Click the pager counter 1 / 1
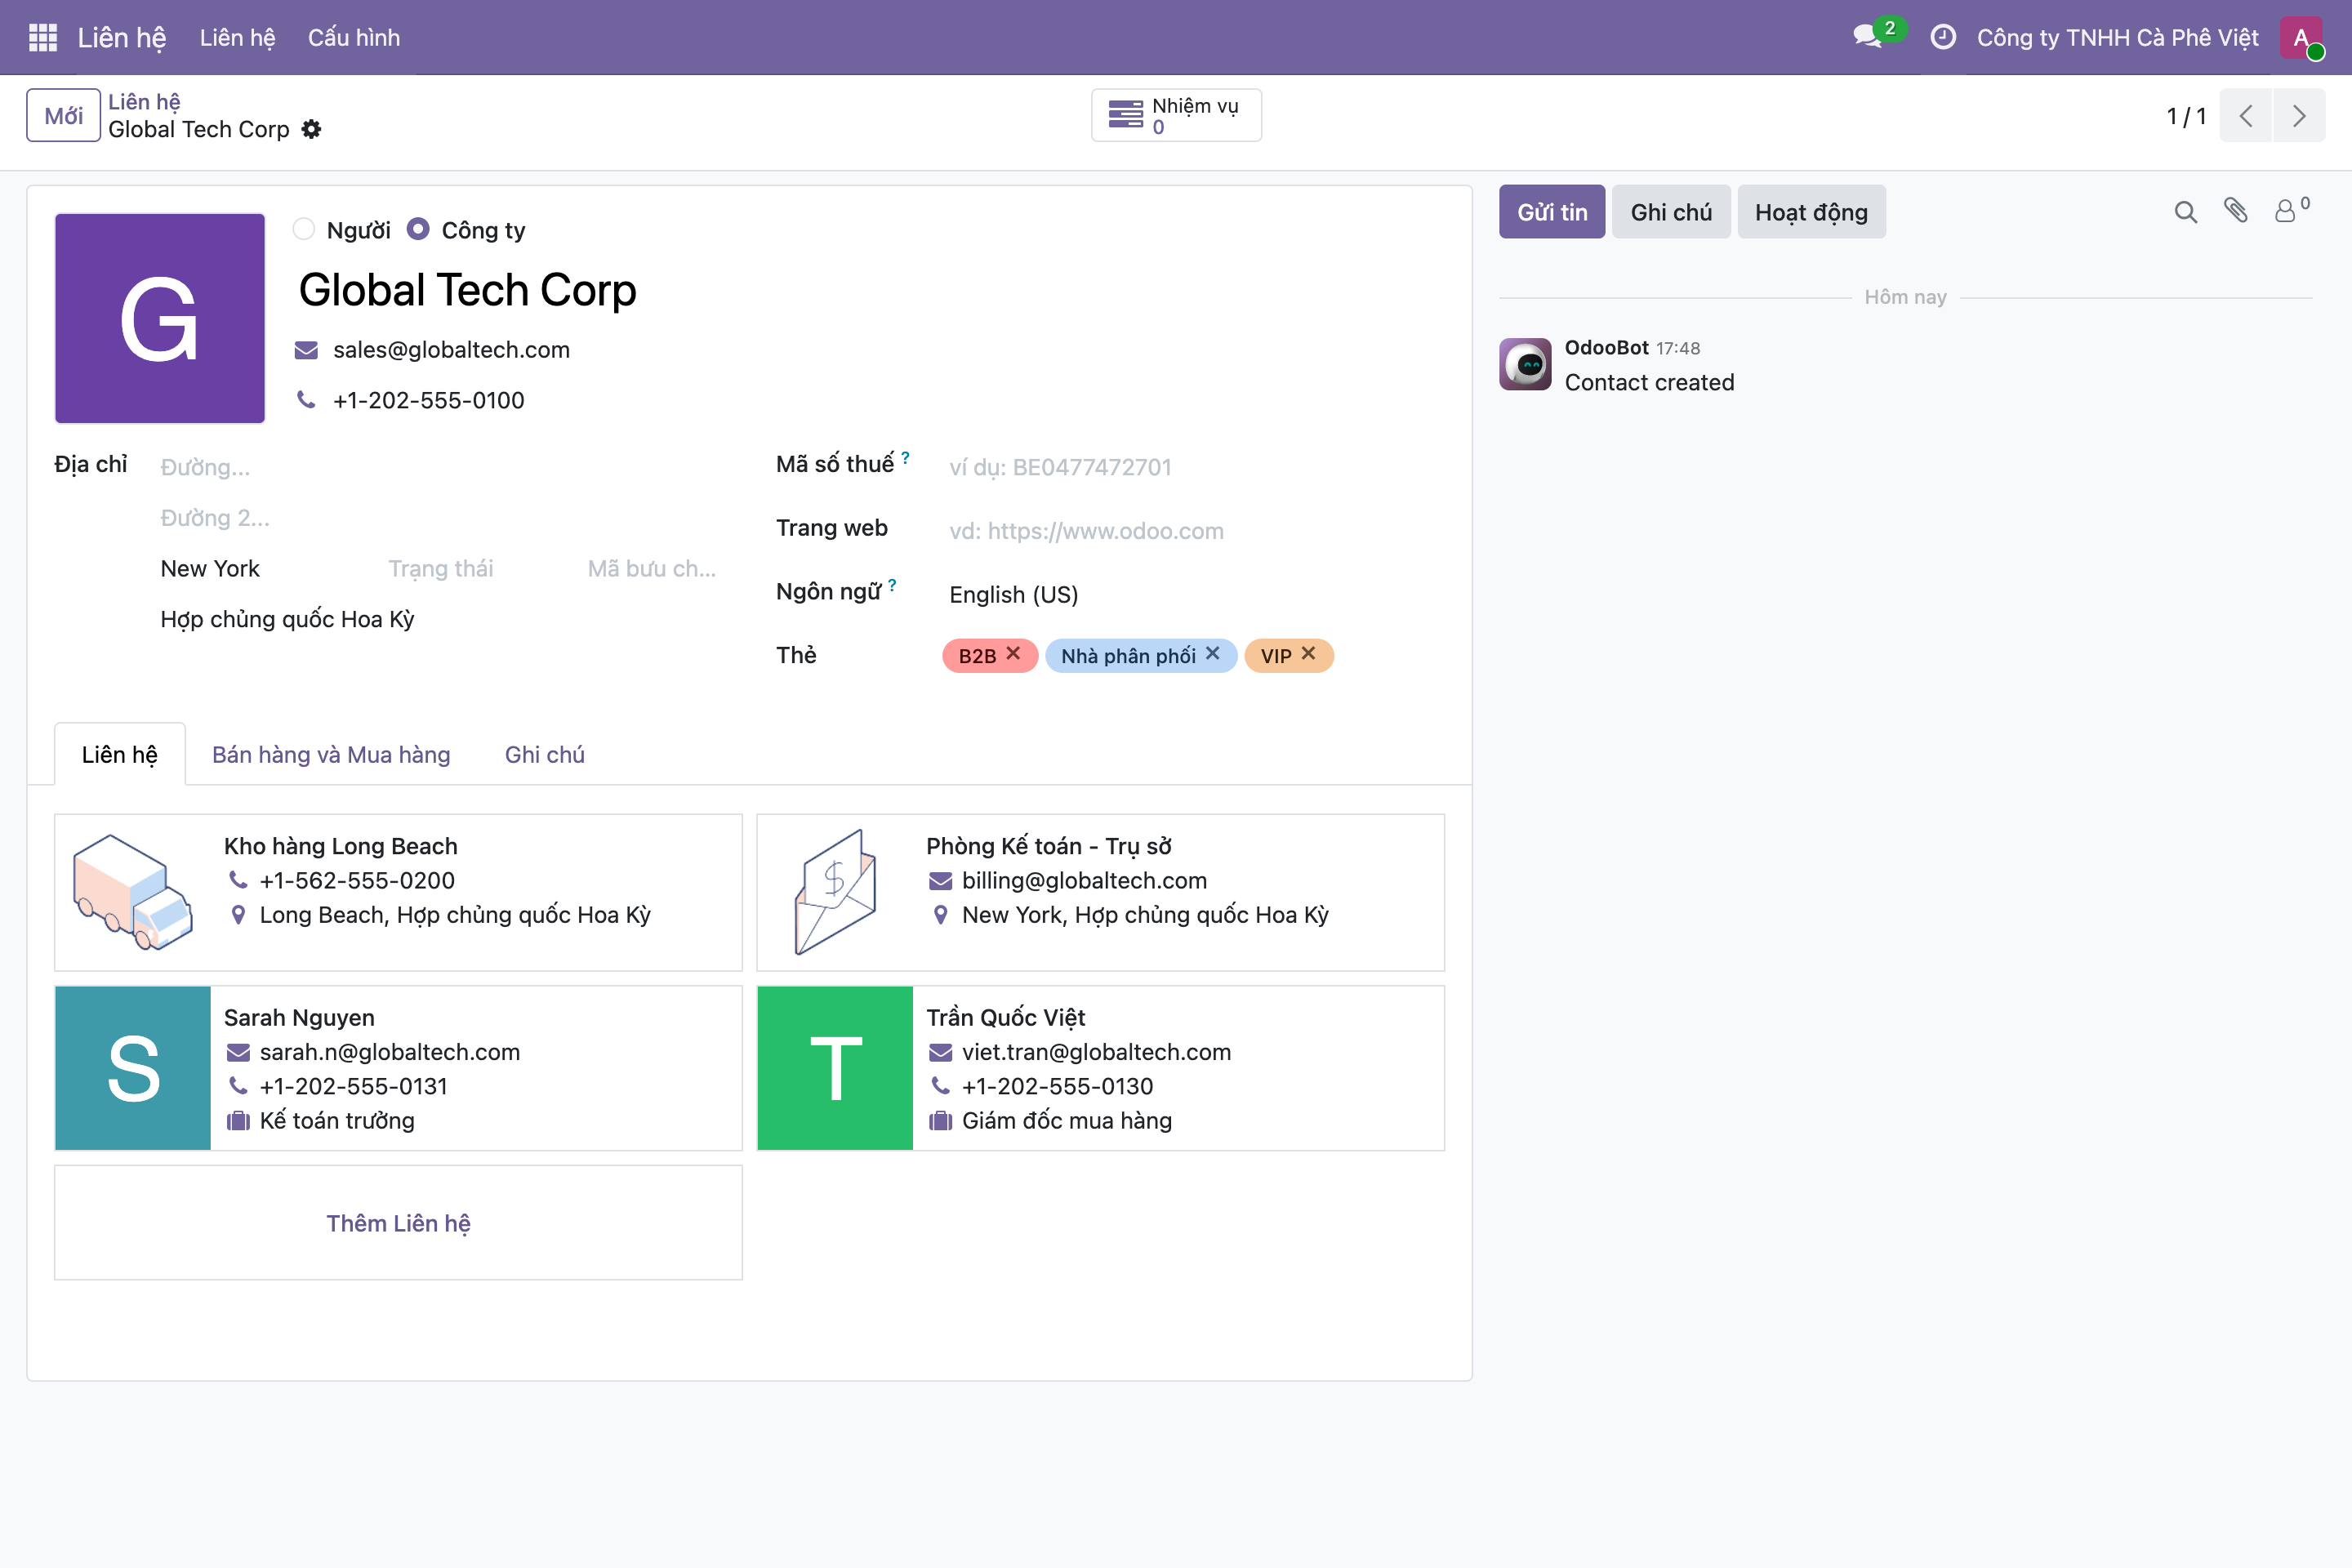Viewport: 2352px width, 1568px height. [x=2186, y=116]
